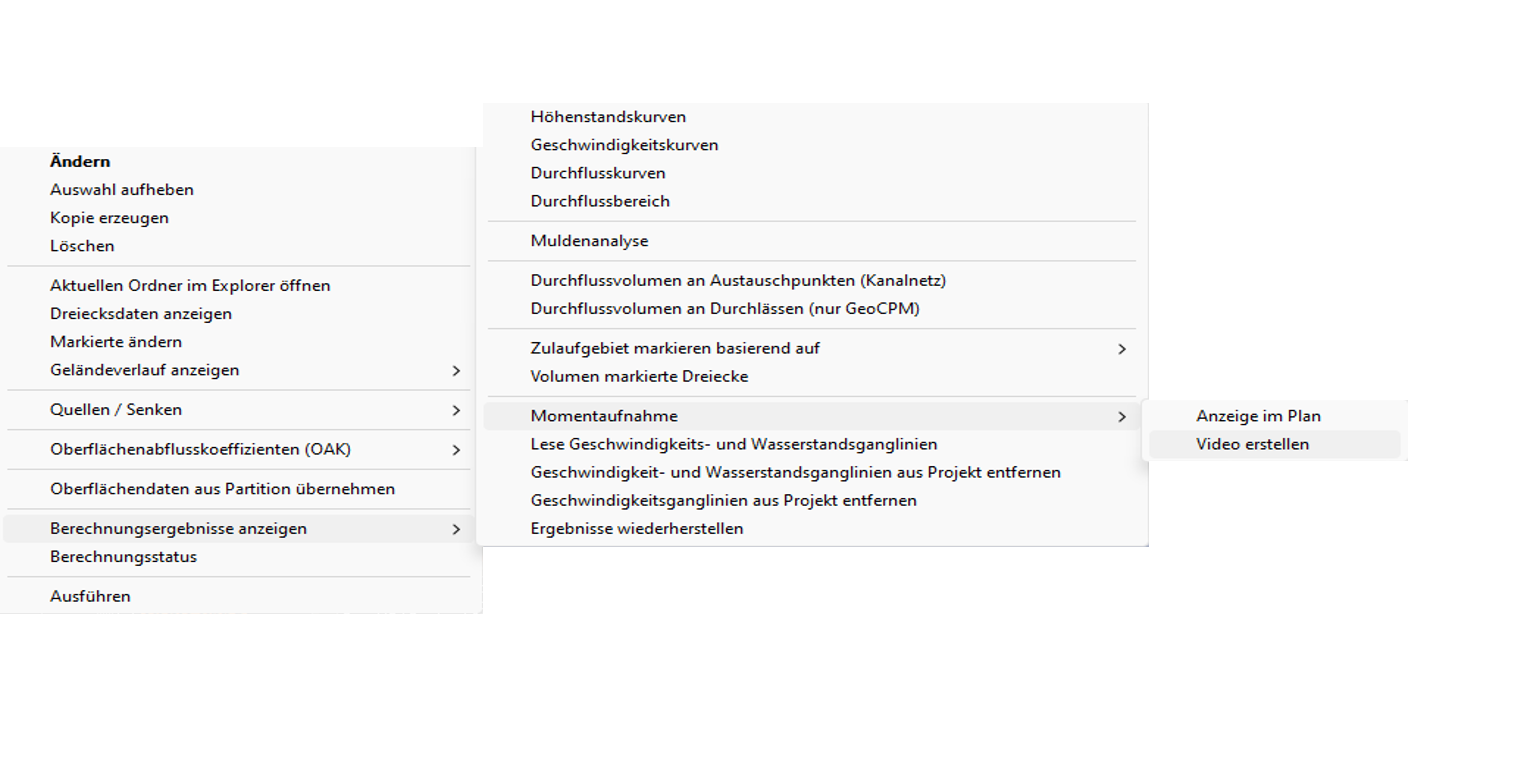Click the Muldenanalyse entry
The image size is (1519, 758).
click(x=589, y=241)
